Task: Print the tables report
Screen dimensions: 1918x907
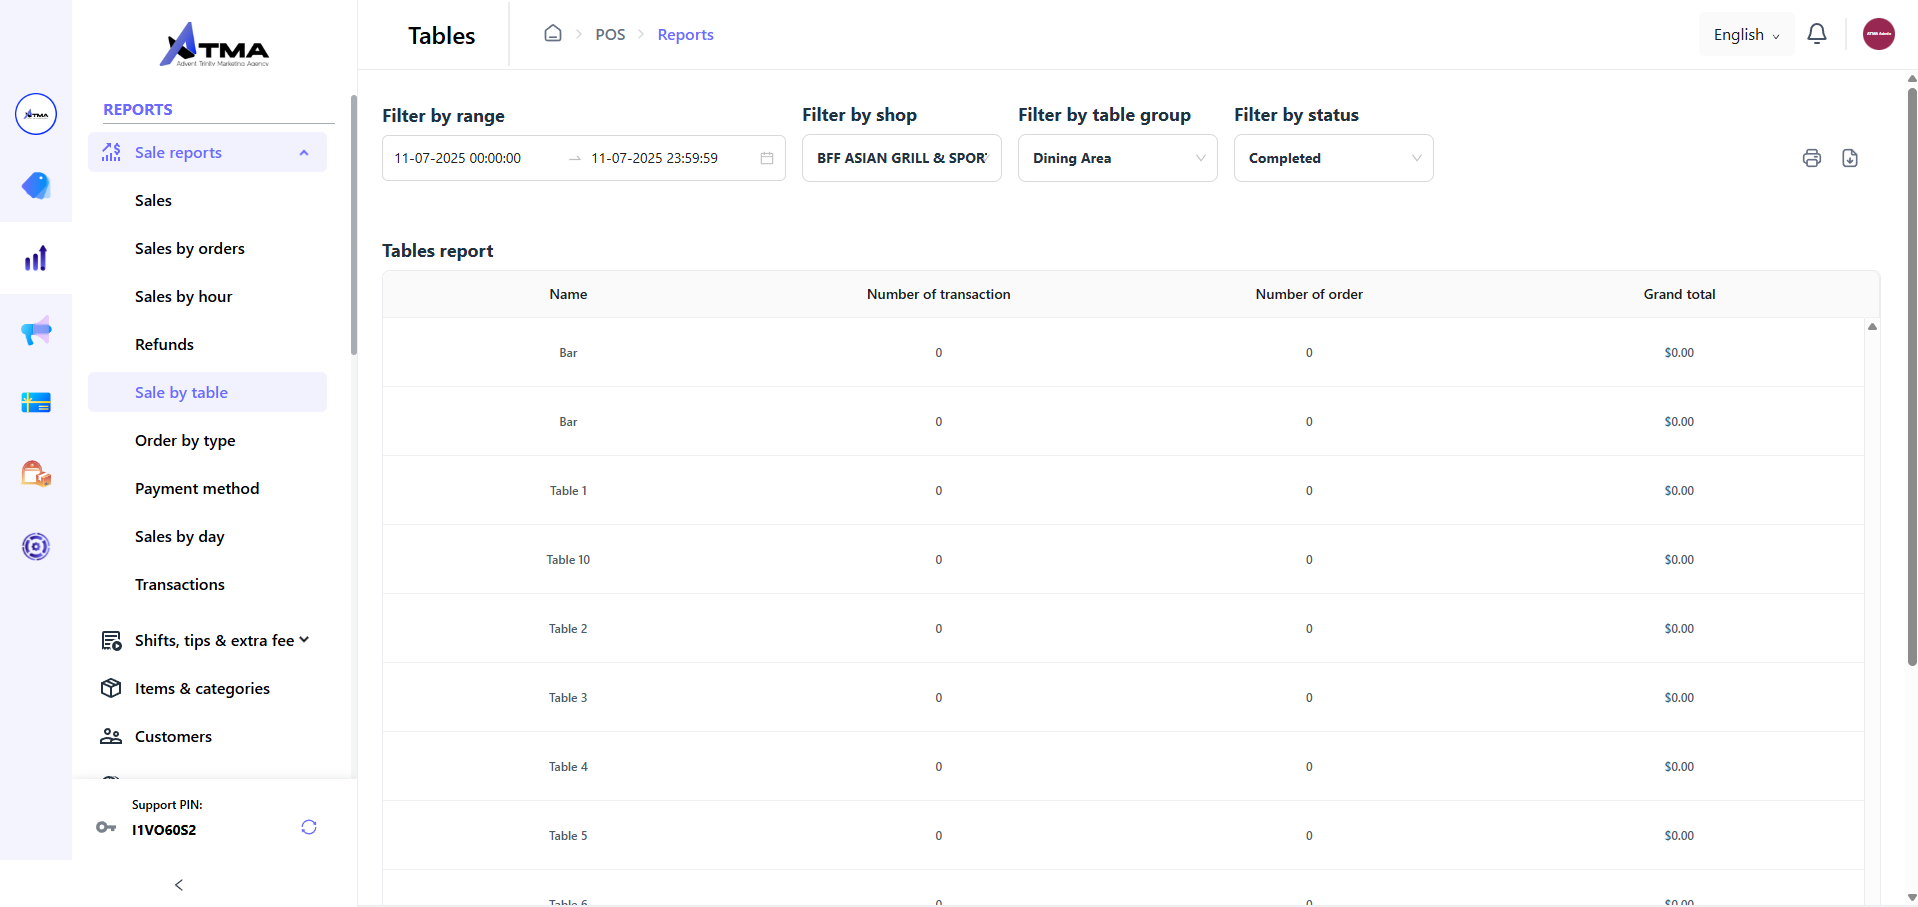Action: click(1812, 158)
